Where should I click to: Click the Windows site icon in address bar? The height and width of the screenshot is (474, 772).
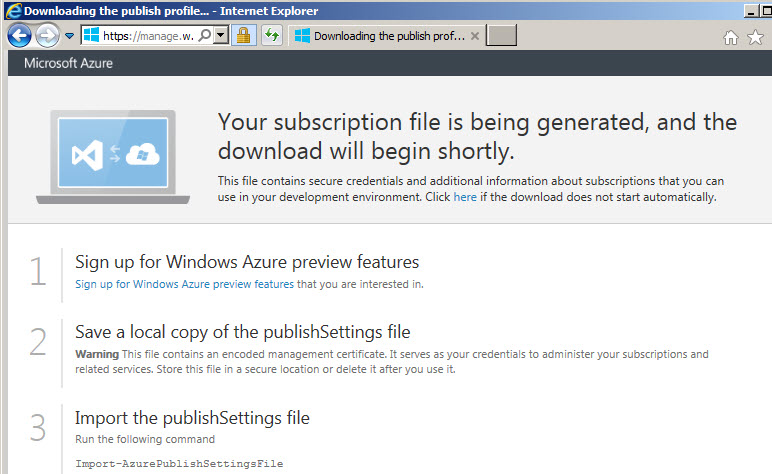coord(91,36)
